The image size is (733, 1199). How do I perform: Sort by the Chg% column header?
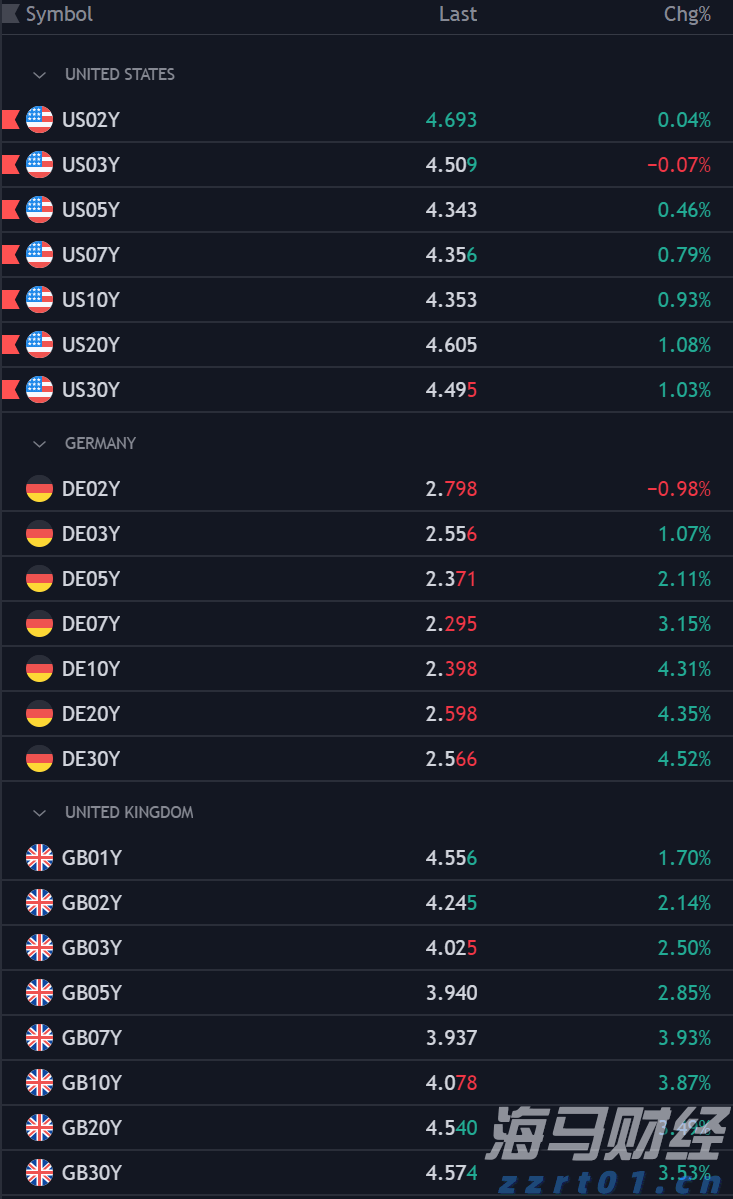(687, 14)
